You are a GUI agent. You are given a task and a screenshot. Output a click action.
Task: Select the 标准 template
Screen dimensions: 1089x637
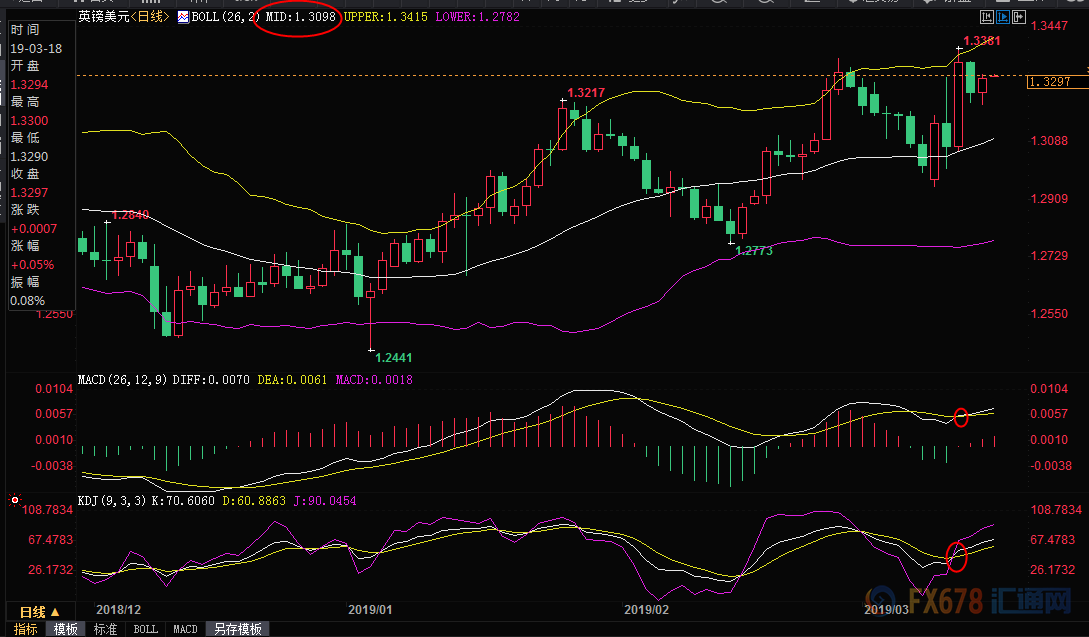[105, 629]
